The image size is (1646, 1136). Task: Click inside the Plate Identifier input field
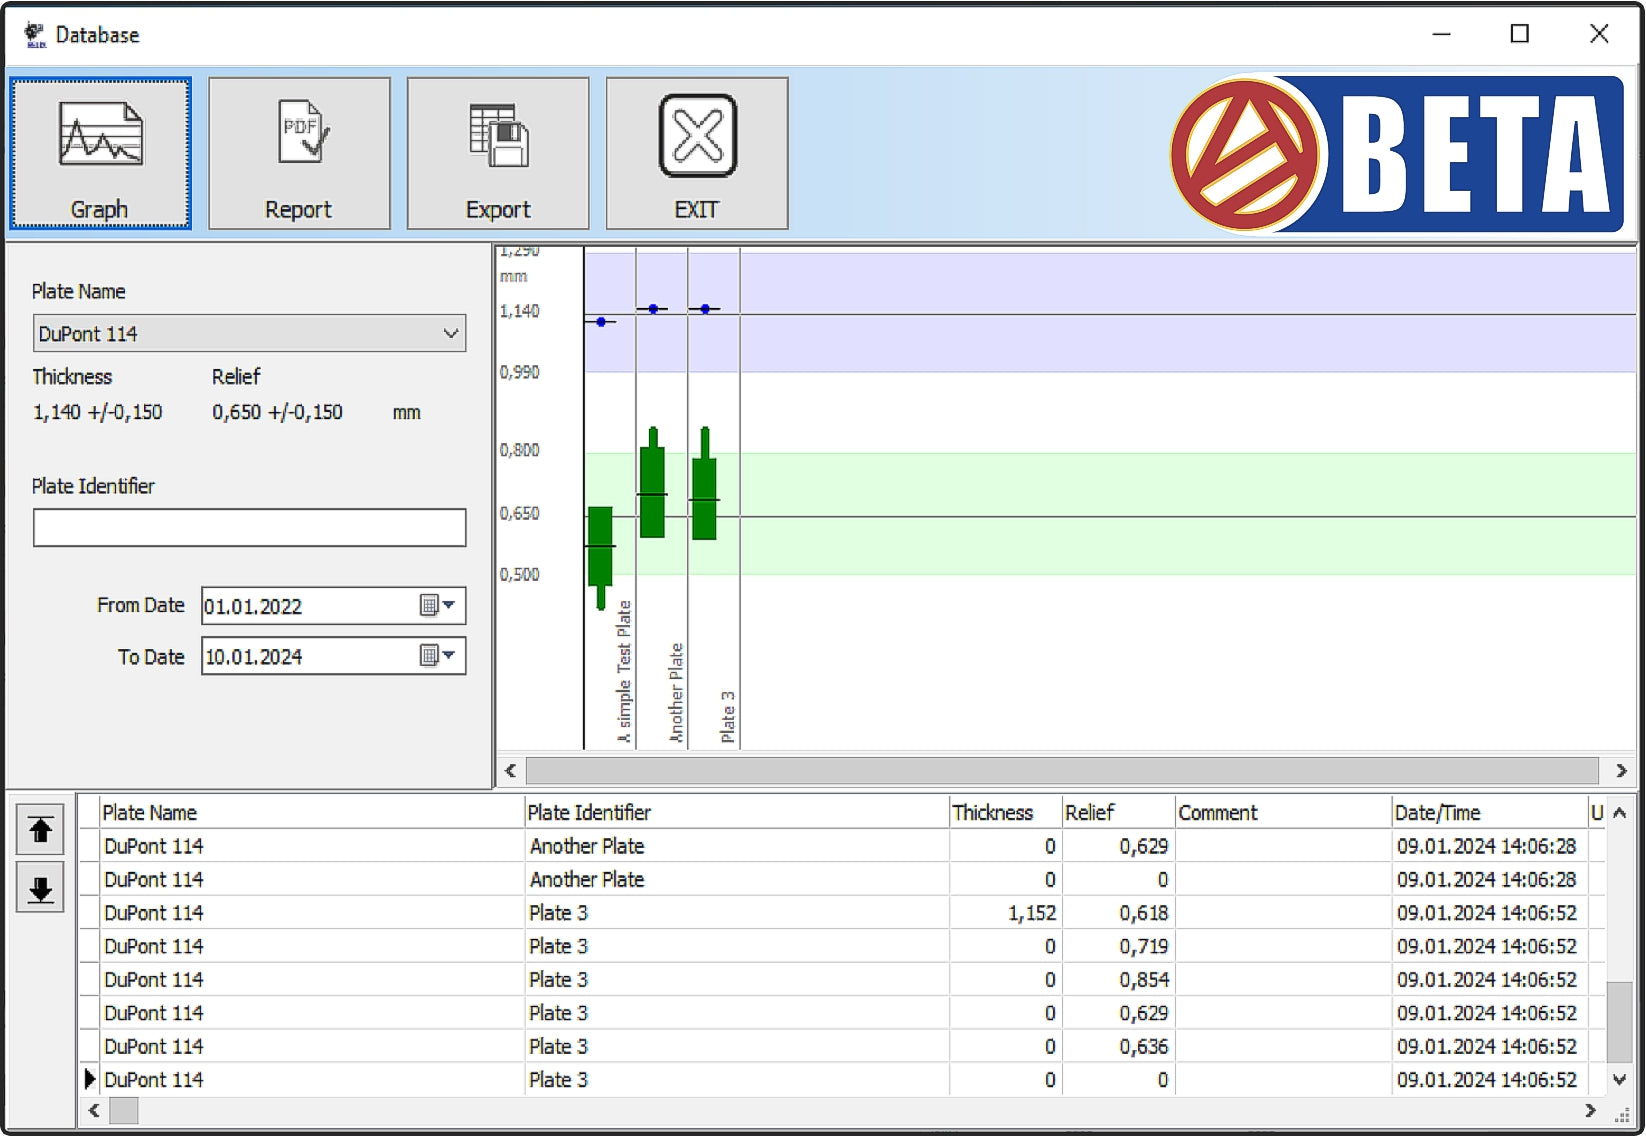[x=249, y=527]
